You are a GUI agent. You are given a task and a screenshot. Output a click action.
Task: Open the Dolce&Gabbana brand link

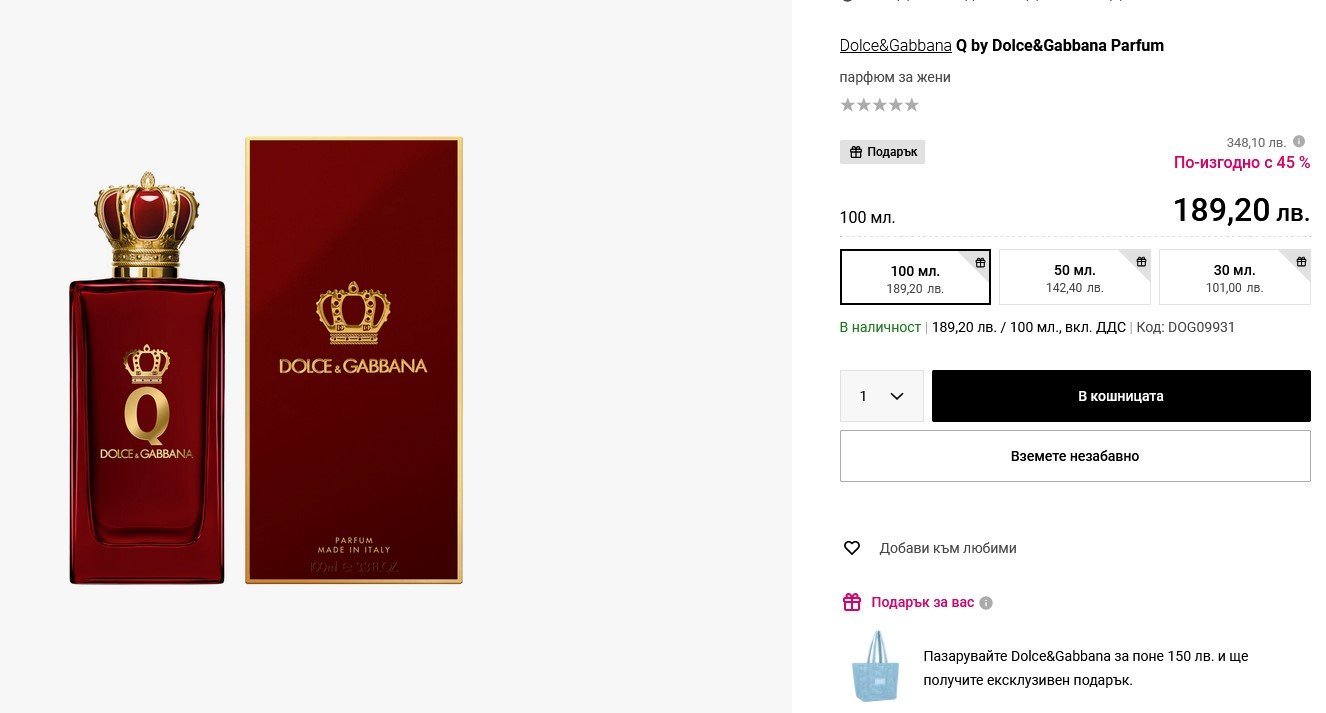895,45
